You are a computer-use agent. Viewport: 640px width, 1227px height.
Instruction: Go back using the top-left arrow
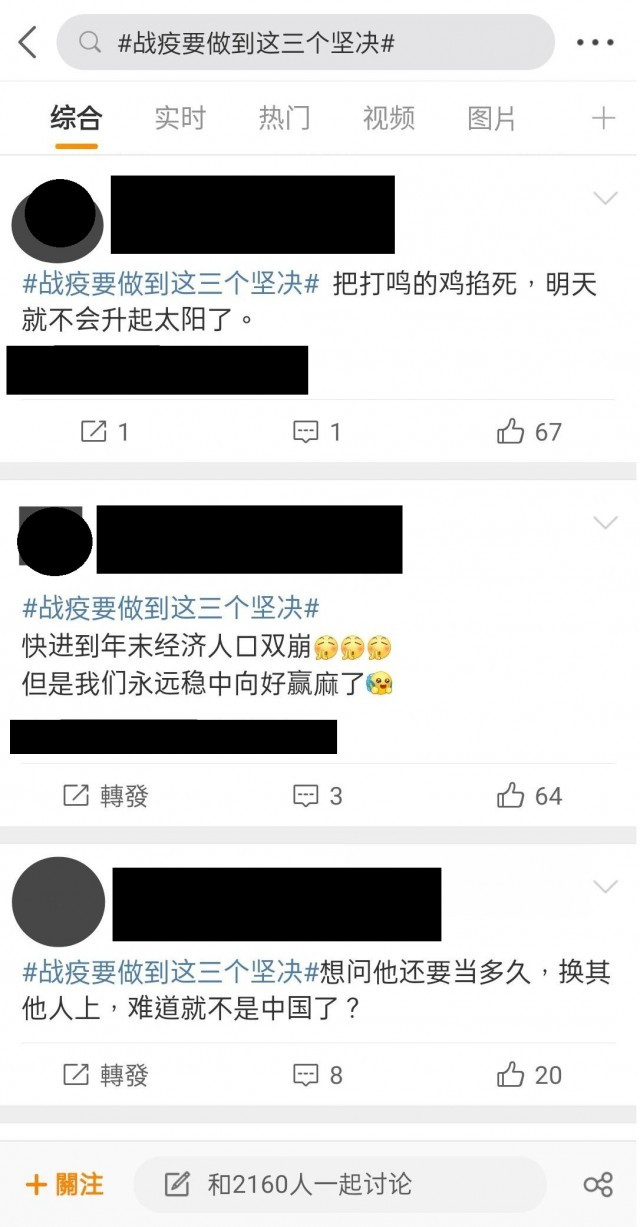tap(27, 42)
